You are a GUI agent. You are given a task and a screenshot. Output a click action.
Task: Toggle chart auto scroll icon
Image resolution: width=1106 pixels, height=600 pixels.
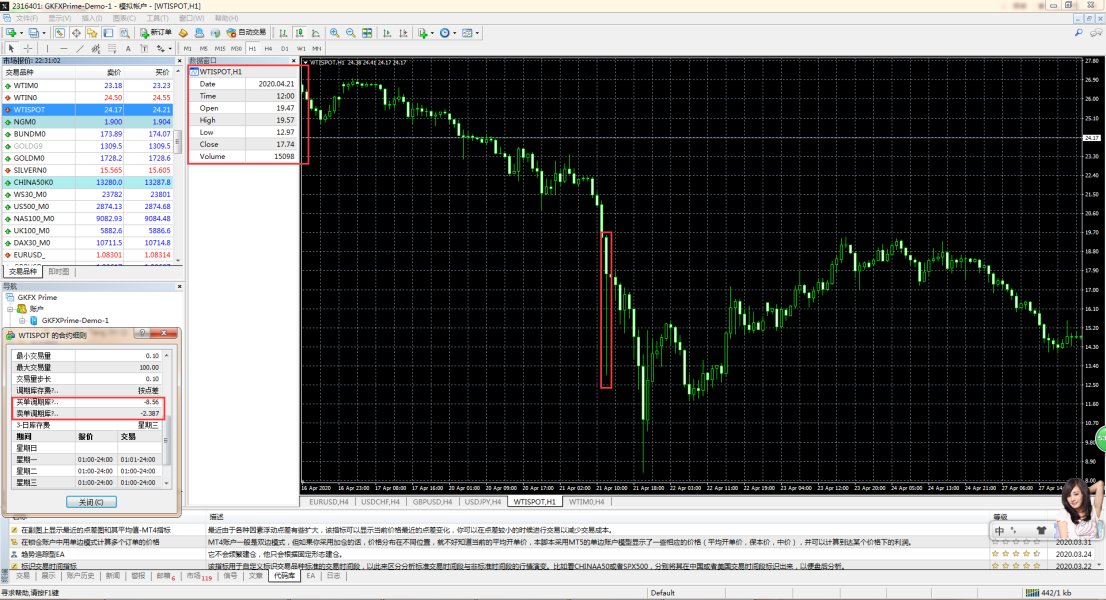pos(387,32)
